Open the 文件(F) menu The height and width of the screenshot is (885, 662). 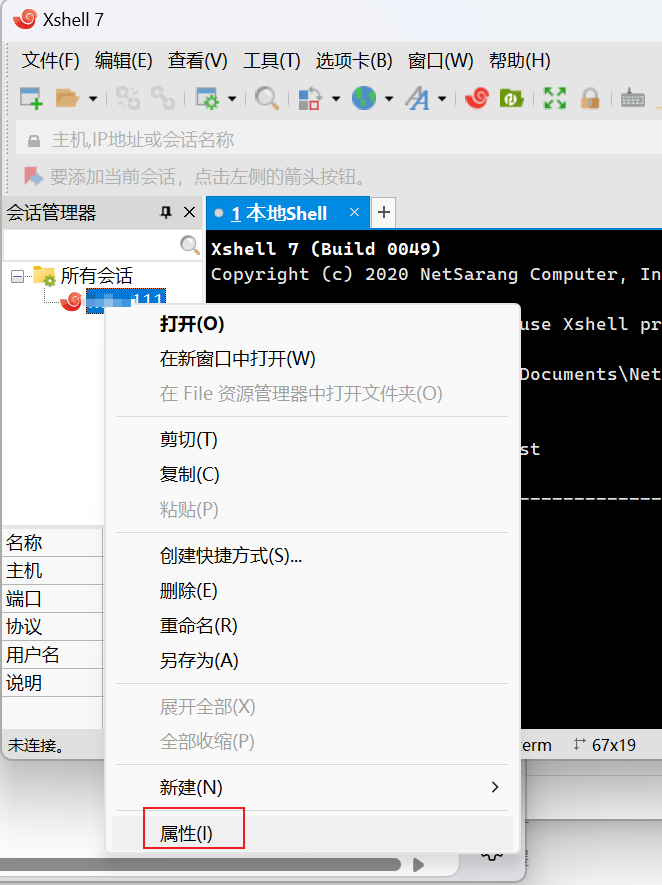coord(50,60)
